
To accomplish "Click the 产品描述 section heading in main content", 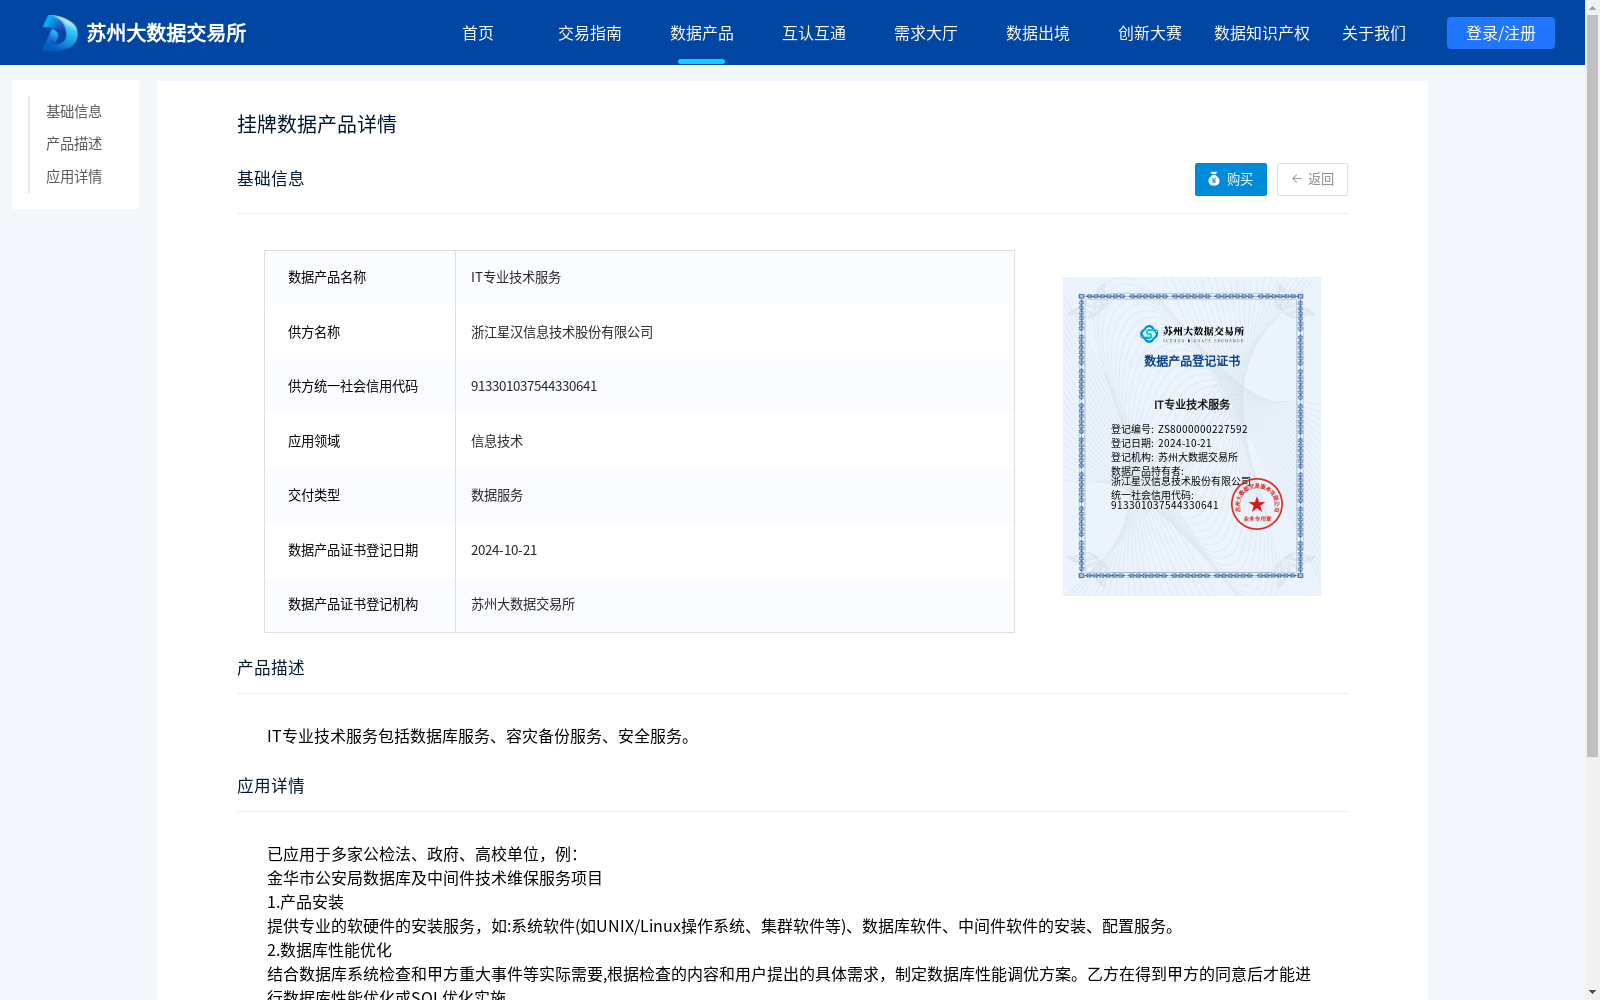I will pos(271,668).
